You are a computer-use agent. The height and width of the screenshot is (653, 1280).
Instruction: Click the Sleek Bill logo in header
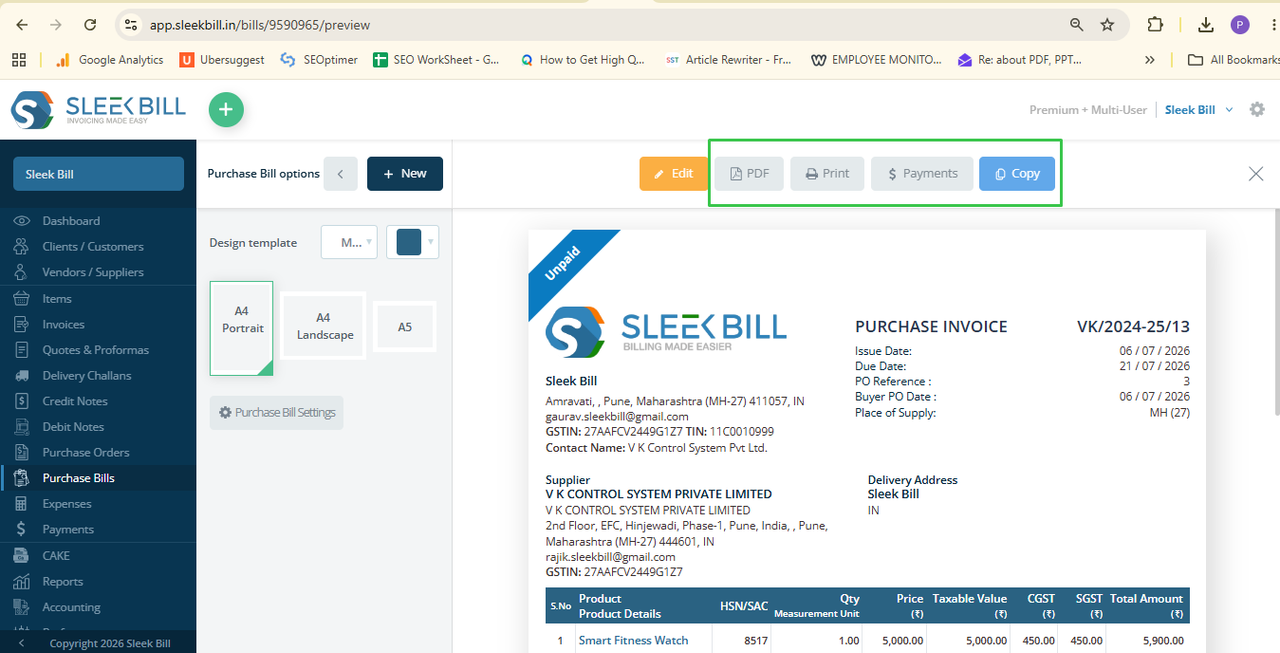click(98, 110)
